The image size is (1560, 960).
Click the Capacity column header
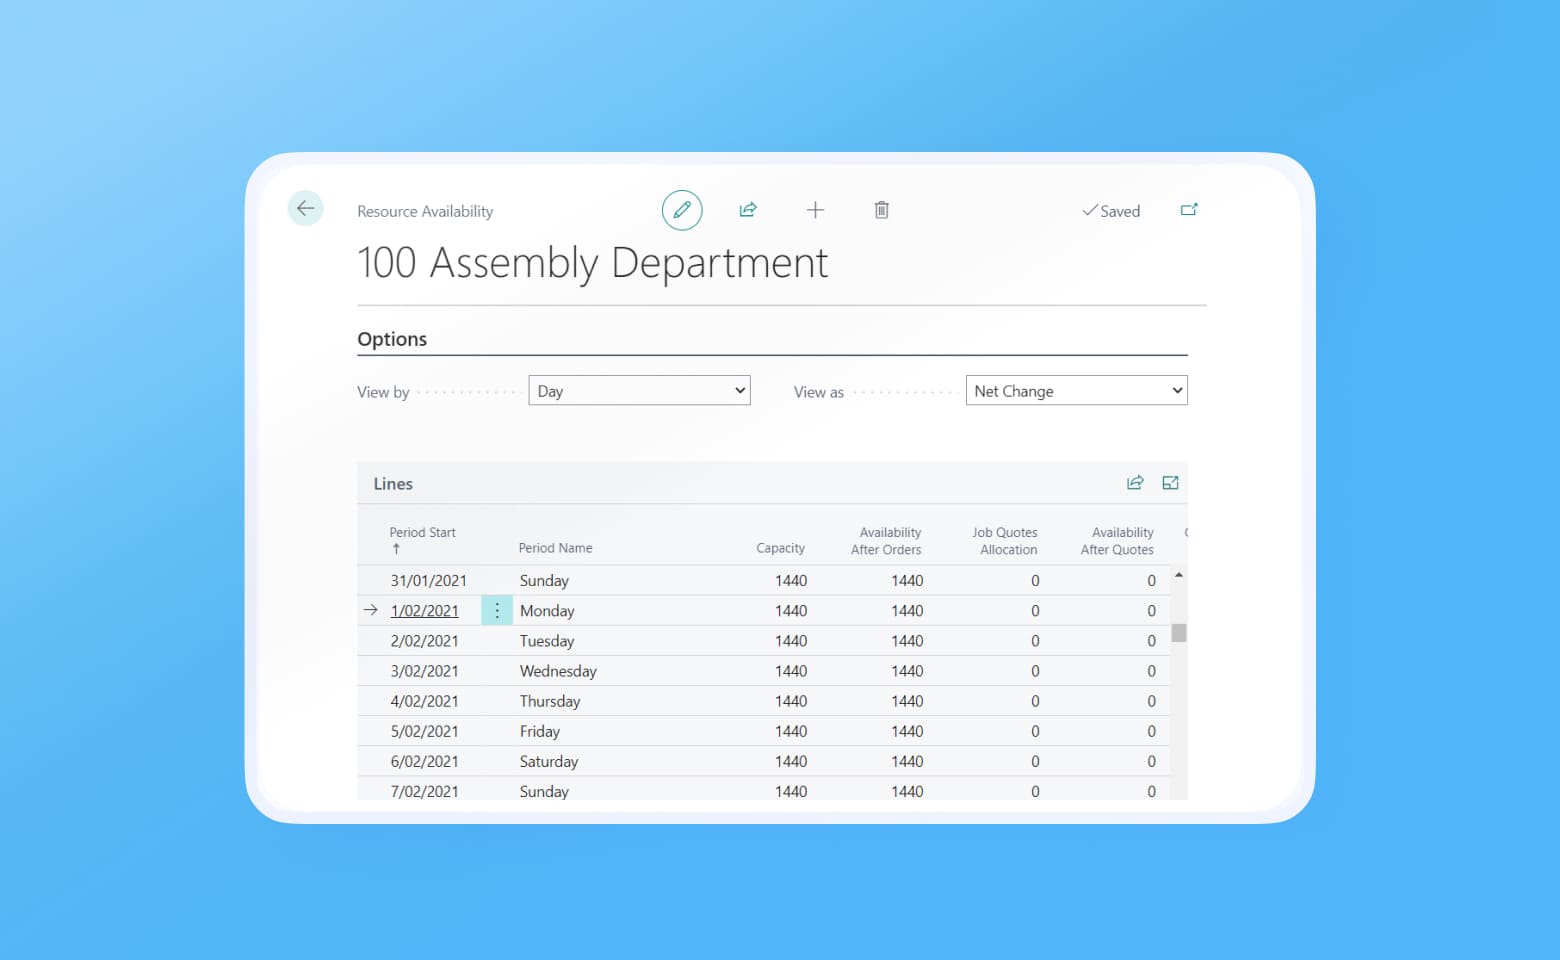point(780,548)
